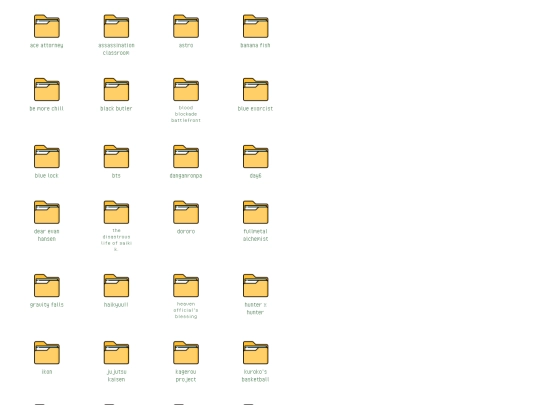Select the be more chill folder
Image resolution: width=540 pixels, height=405 pixels.
pos(47,90)
